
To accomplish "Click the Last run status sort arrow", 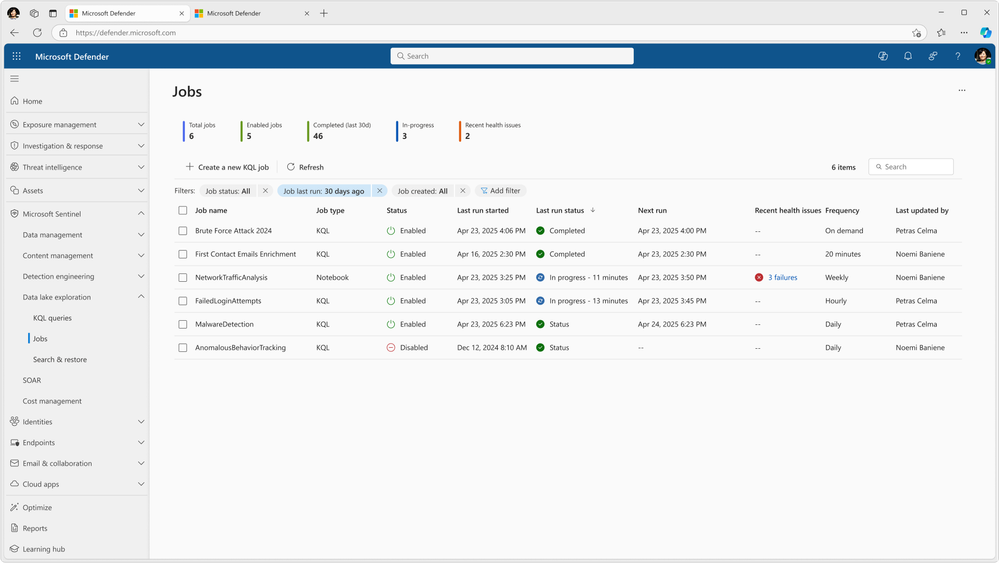I will click(593, 210).
